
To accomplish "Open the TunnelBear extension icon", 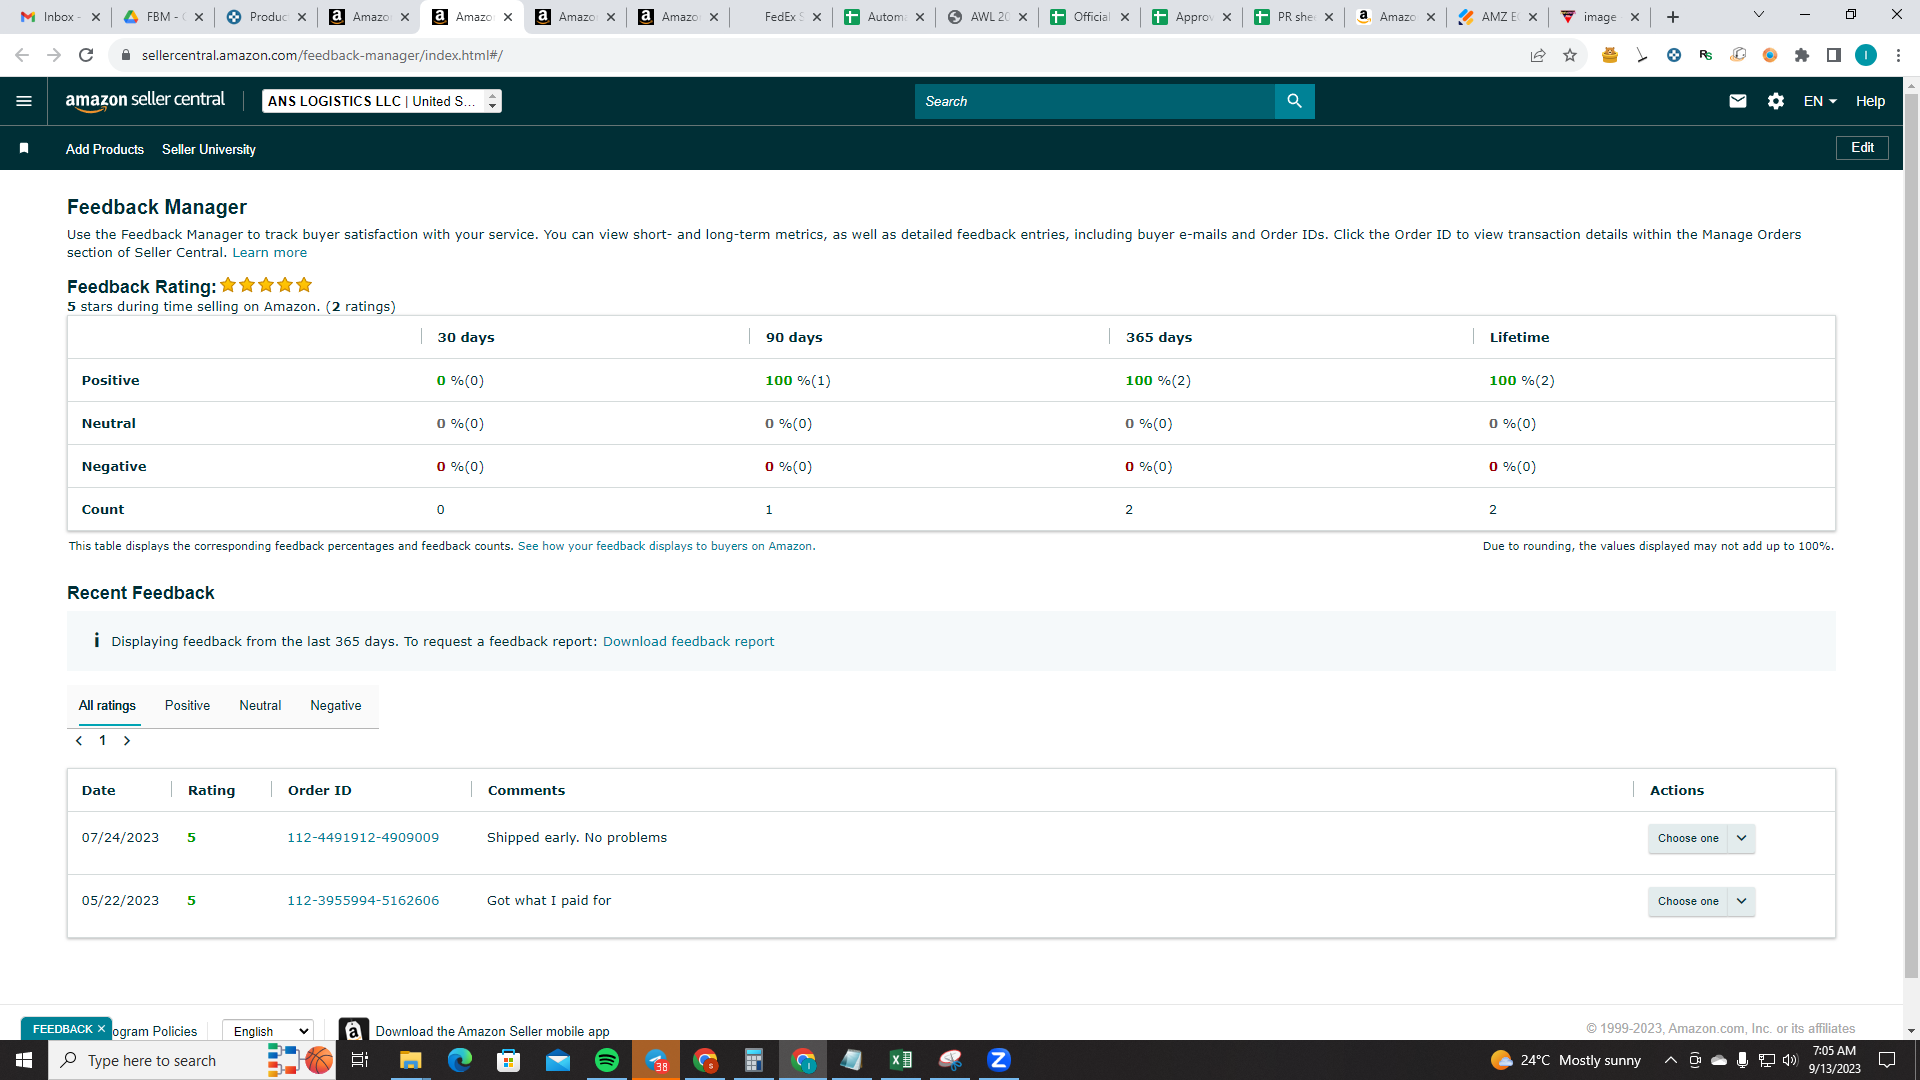I will pyautogui.click(x=1610, y=55).
